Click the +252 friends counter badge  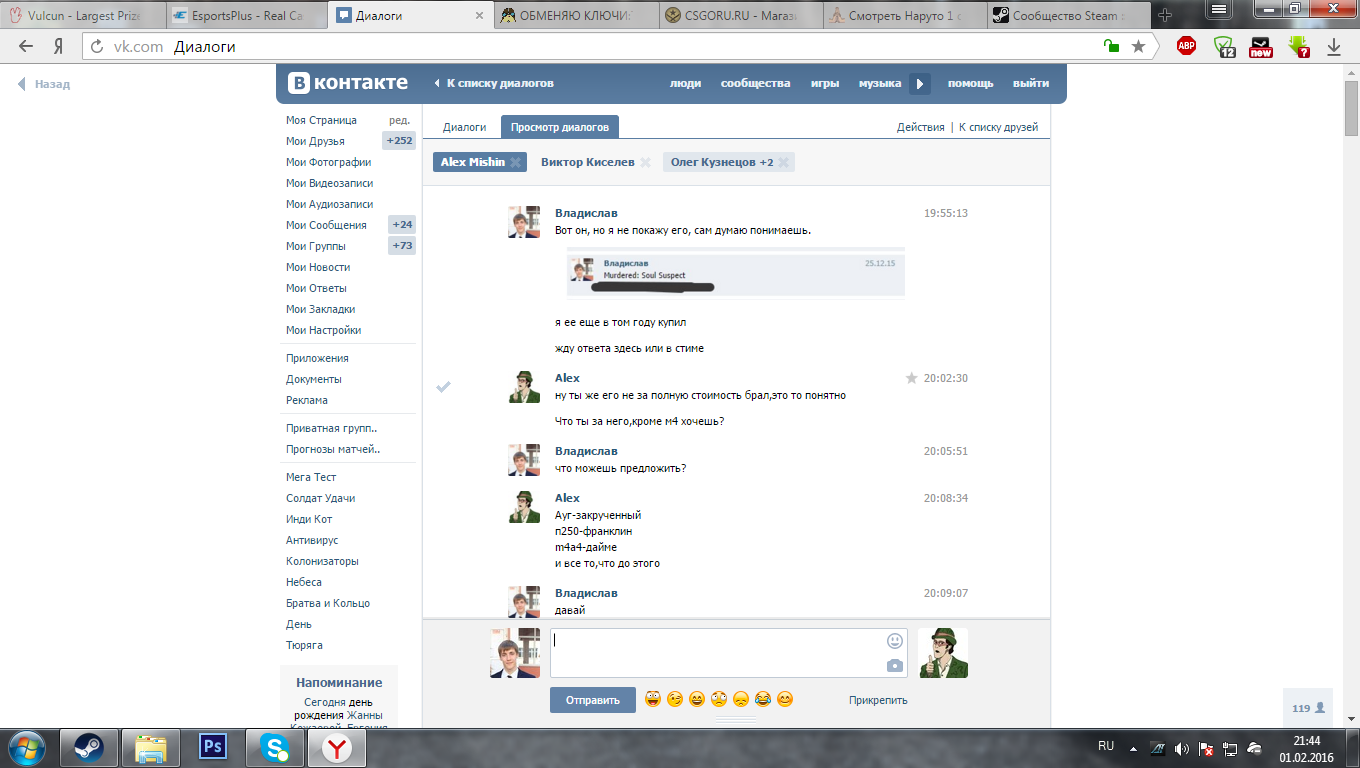tap(399, 141)
